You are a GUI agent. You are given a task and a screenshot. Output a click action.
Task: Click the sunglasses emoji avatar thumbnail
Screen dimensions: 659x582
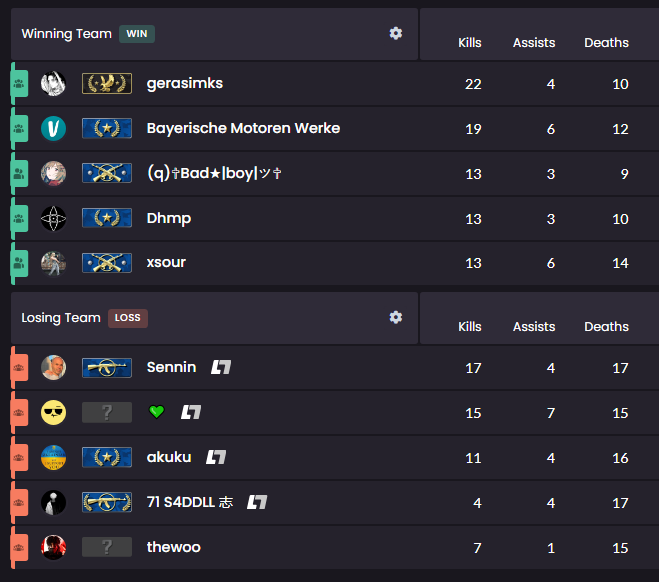pyautogui.click(x=53, y=412)
